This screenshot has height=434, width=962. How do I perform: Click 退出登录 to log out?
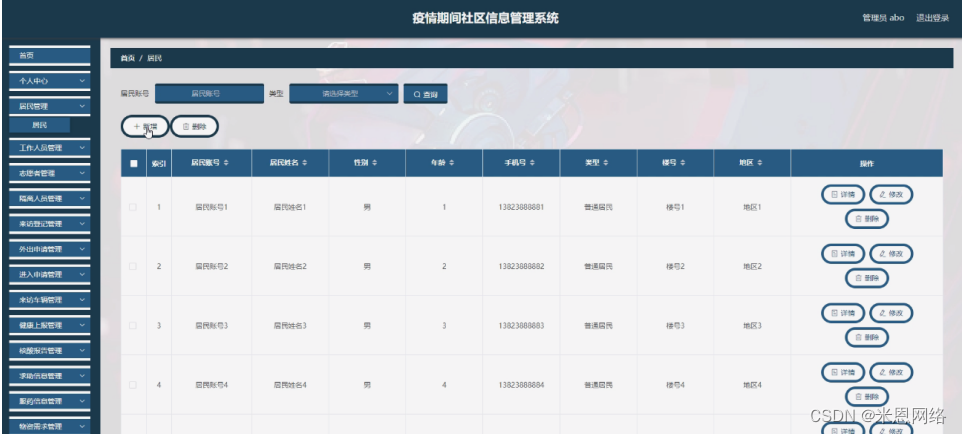pos(933,18)
